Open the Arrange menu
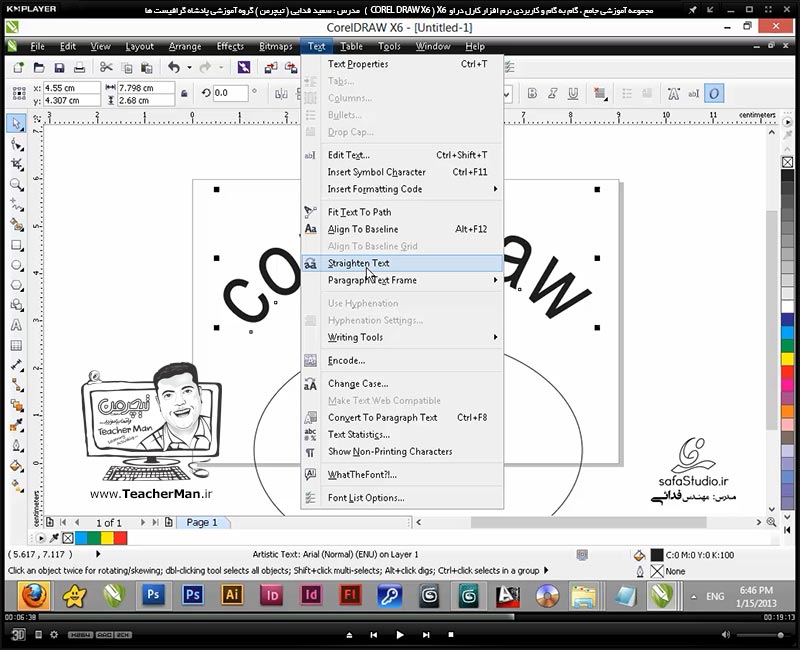800x650 pixels. [x=185, y=46]
